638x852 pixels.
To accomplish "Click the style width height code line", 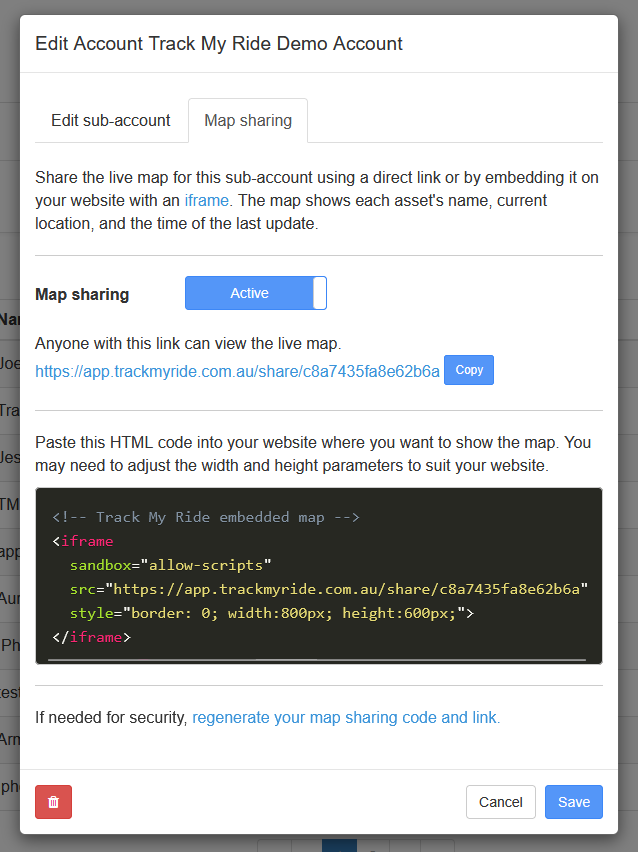I will coord(272,613).
